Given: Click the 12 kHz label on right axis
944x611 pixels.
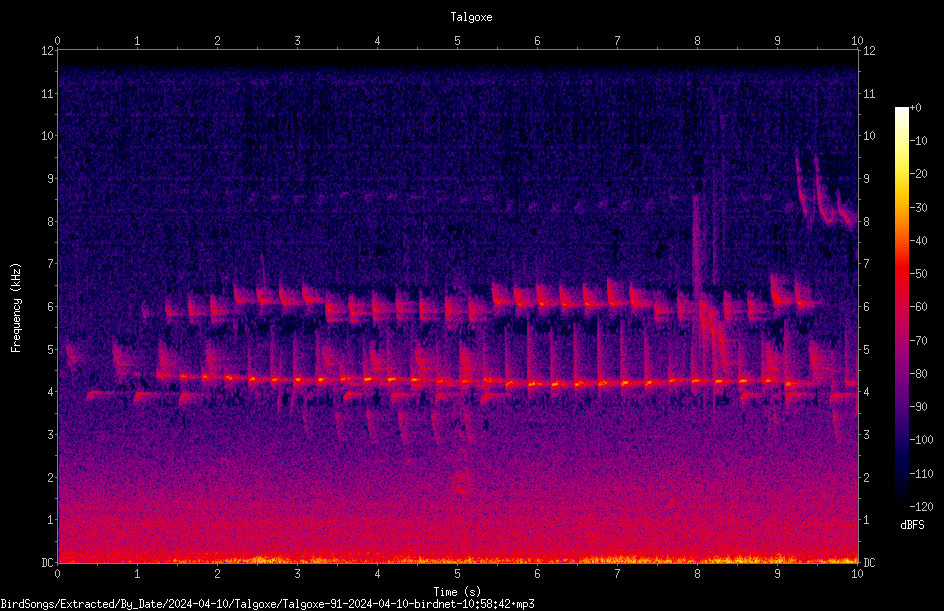Looking at the screenshot, I should [x=869, y=51].
